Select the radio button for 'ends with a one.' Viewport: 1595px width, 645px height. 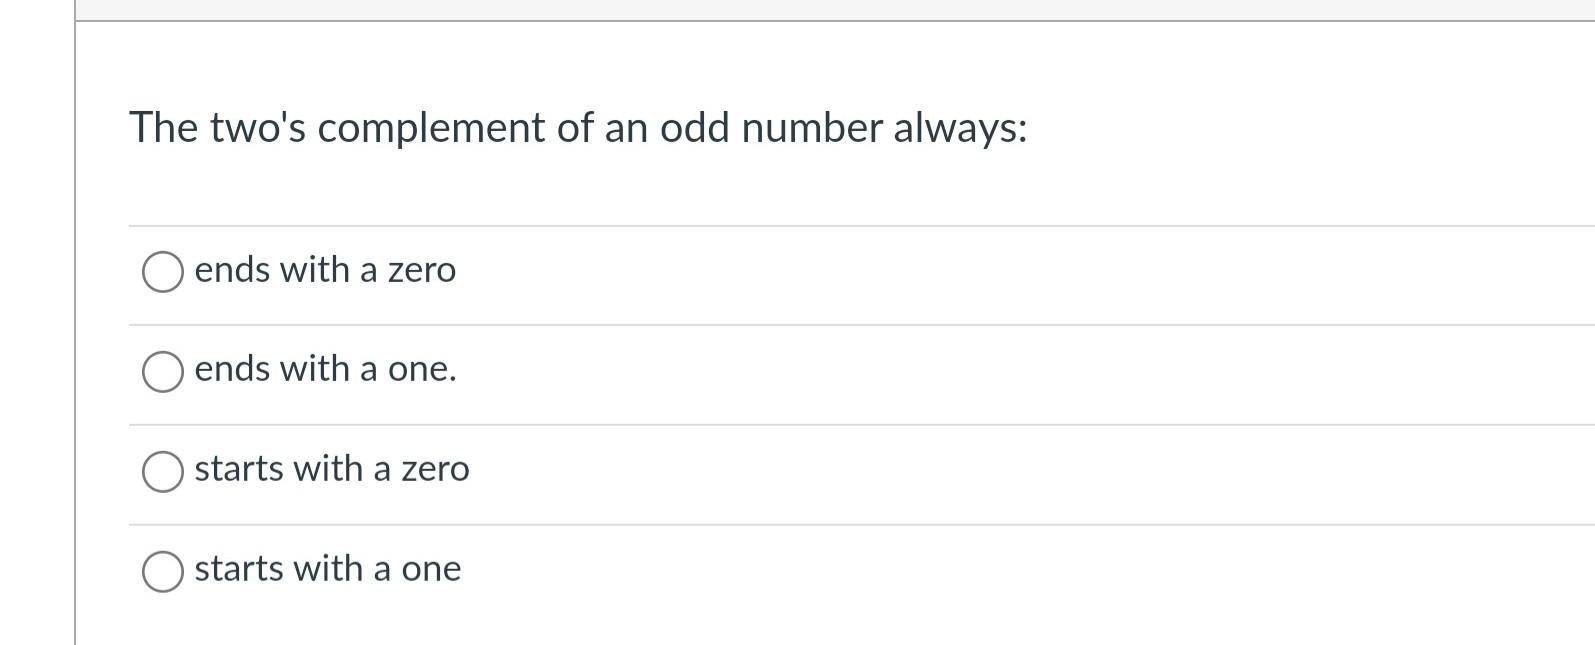[x=163, y=371]
